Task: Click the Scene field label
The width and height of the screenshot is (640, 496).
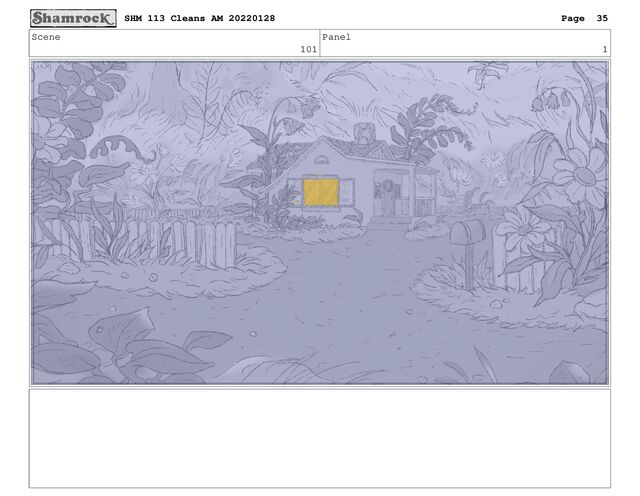Action: 46,37
